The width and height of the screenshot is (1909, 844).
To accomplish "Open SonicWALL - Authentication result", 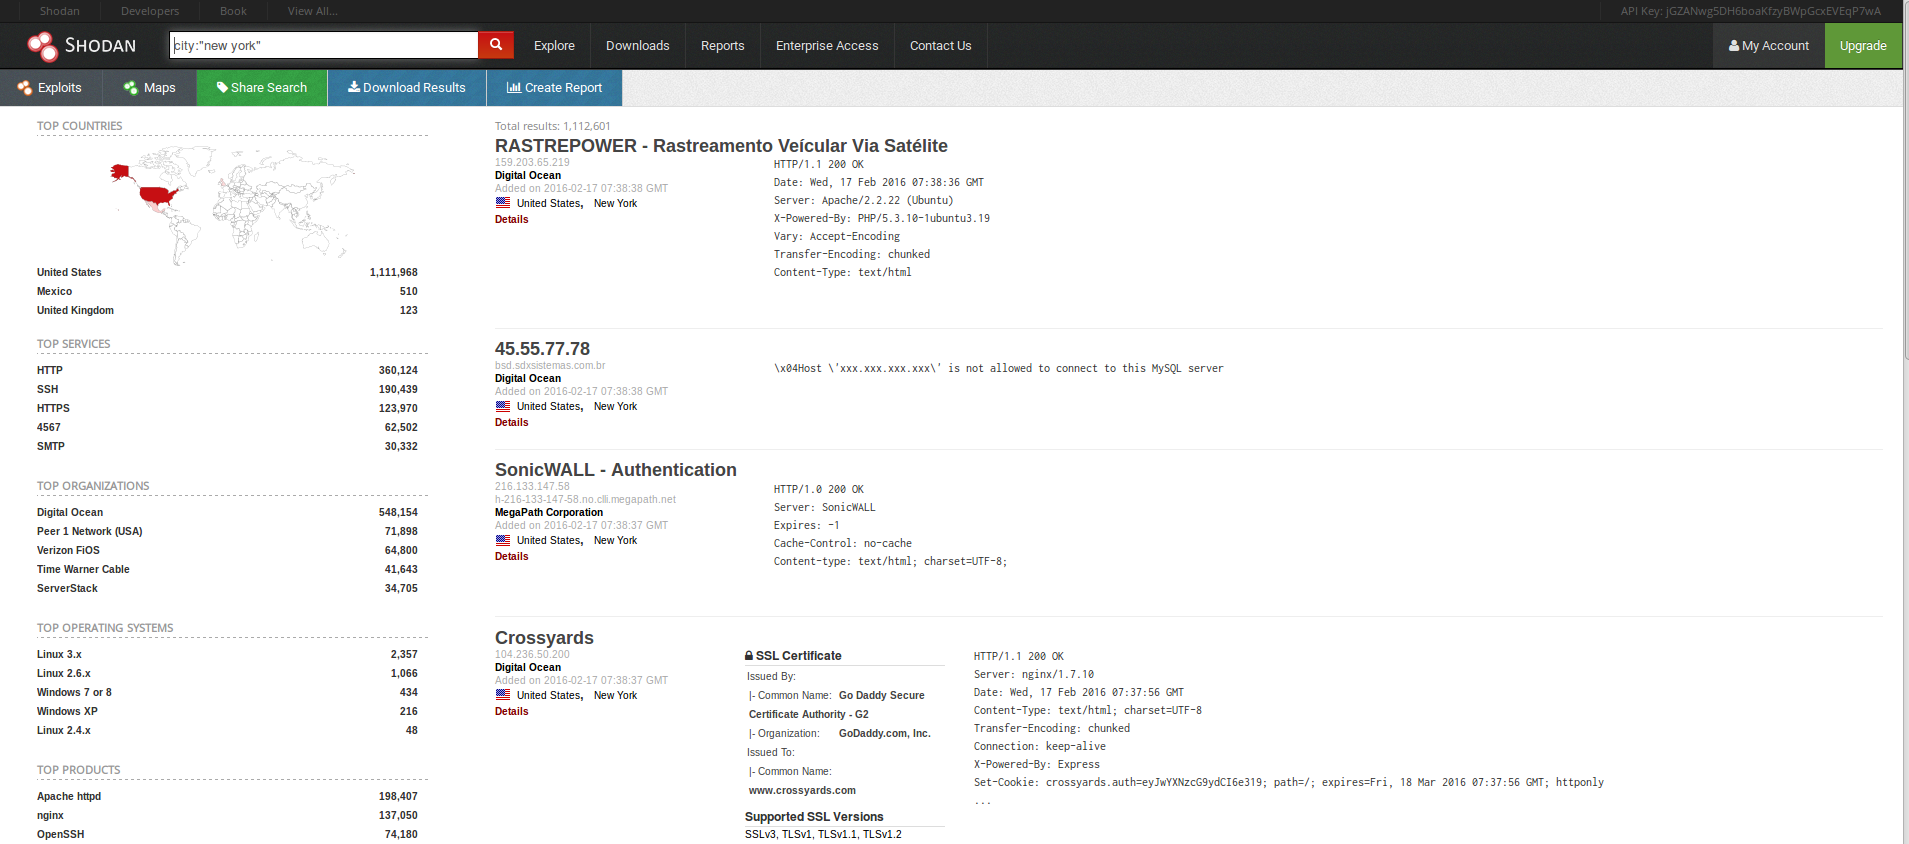I will pos(615,470).
